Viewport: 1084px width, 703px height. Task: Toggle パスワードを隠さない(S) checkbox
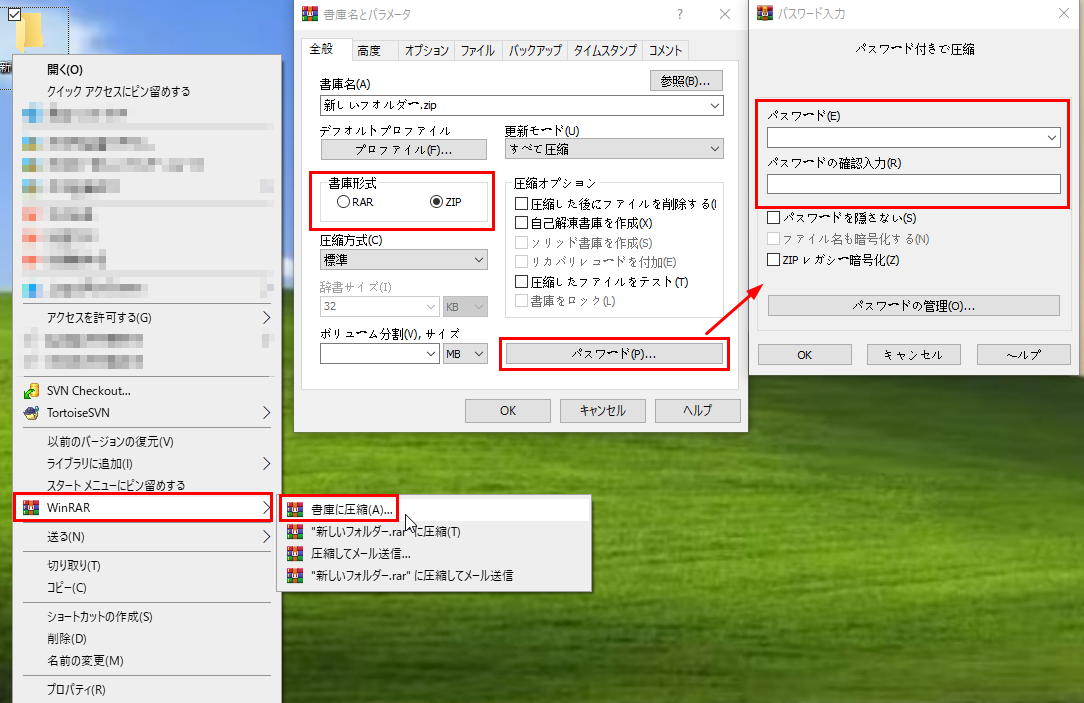[x=774, y=218]
